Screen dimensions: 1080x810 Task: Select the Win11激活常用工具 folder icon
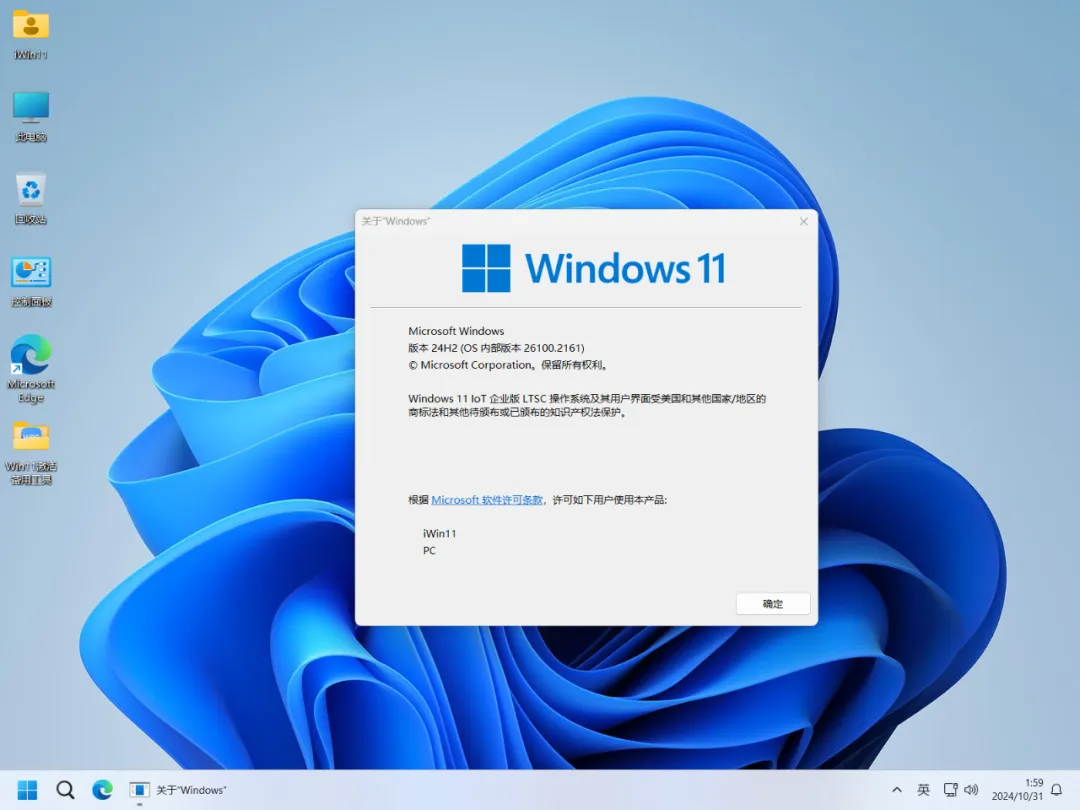tap(31, 453)
